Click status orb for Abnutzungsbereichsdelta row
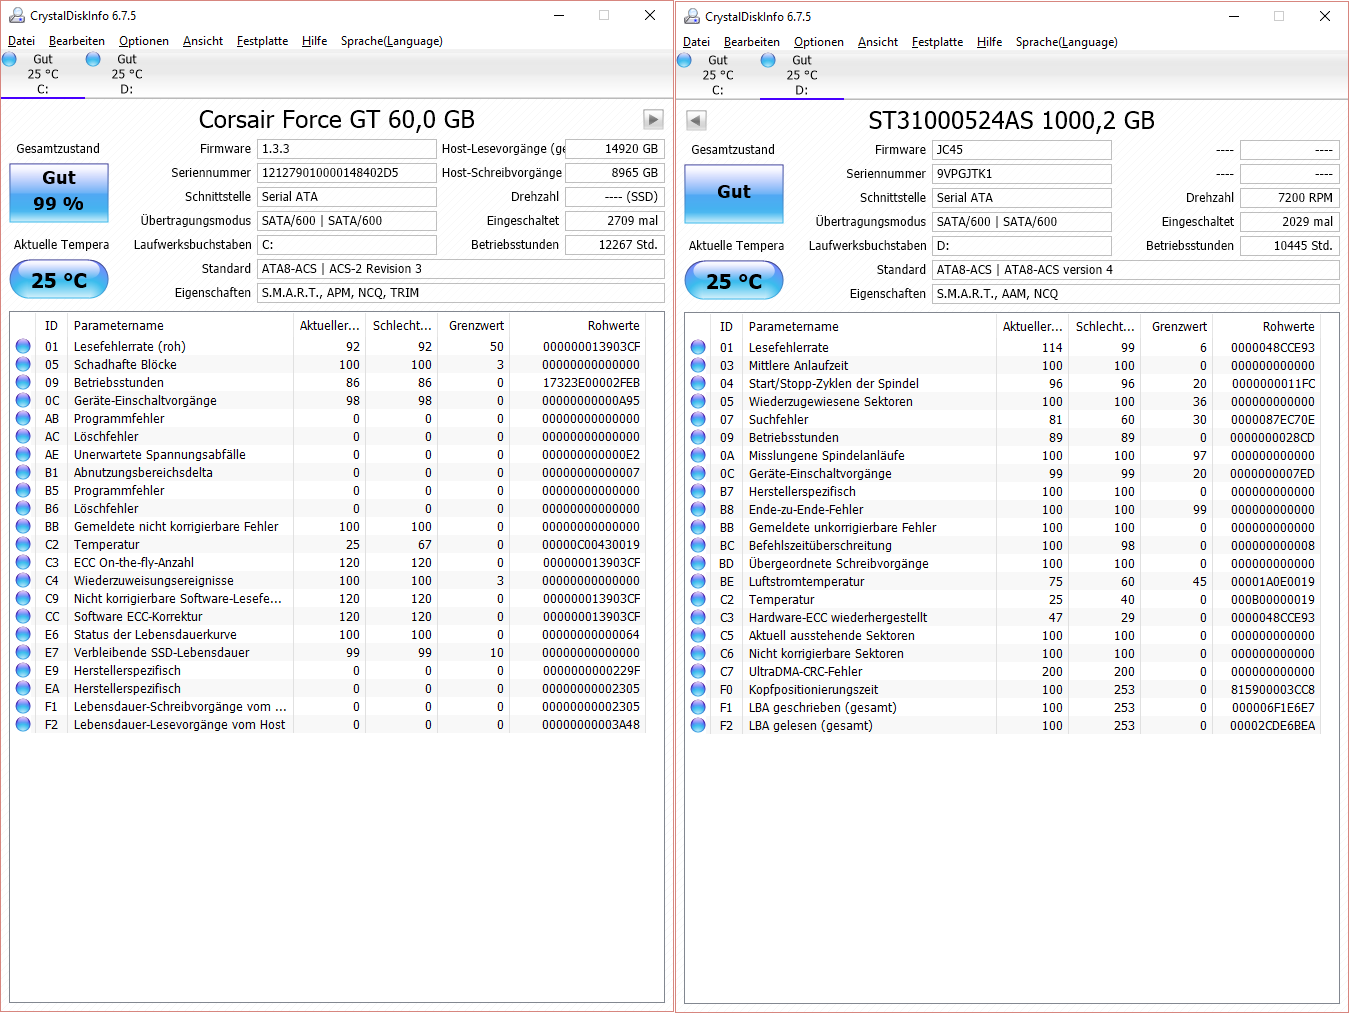The height and width of the screenshot is (1014, 1350). tap(23, 472)
